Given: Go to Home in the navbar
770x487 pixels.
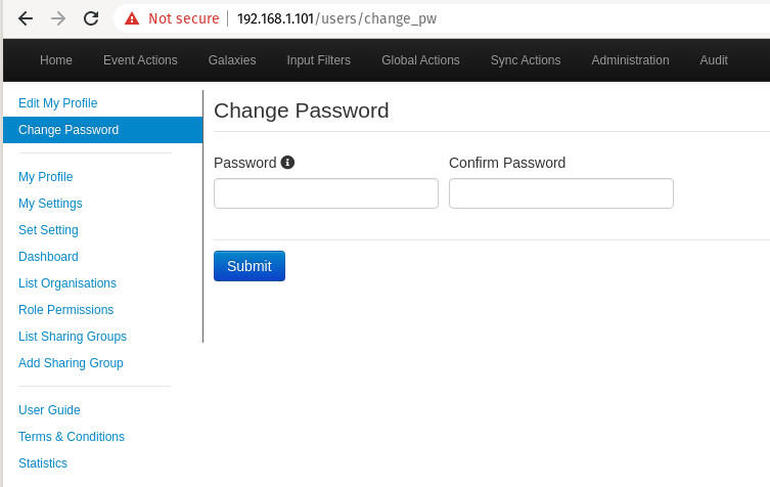Looking at the screenshot, I should (56, 60).
